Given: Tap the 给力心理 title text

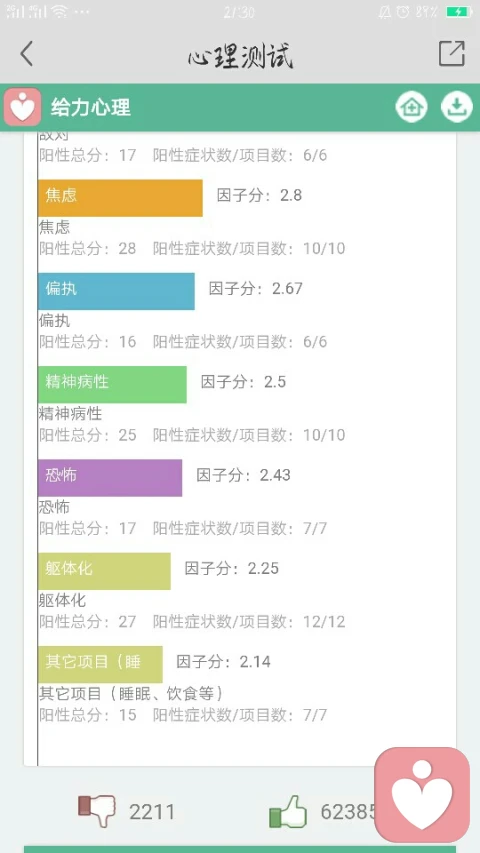Looking at the screenshot, I should [x=91, y=107].
